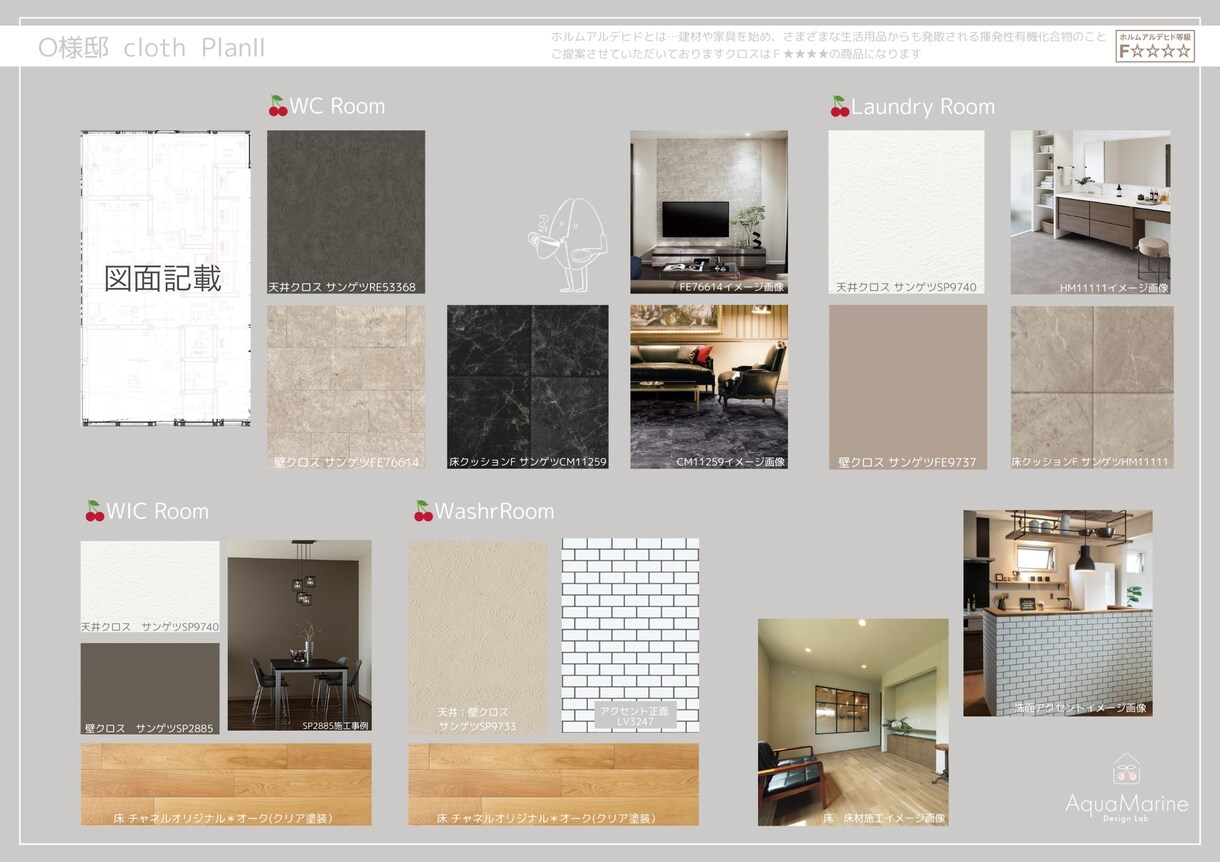Select the black marble floor swatch CM11259
This screenshot has height=862, width=1220.
click(528, 387)
